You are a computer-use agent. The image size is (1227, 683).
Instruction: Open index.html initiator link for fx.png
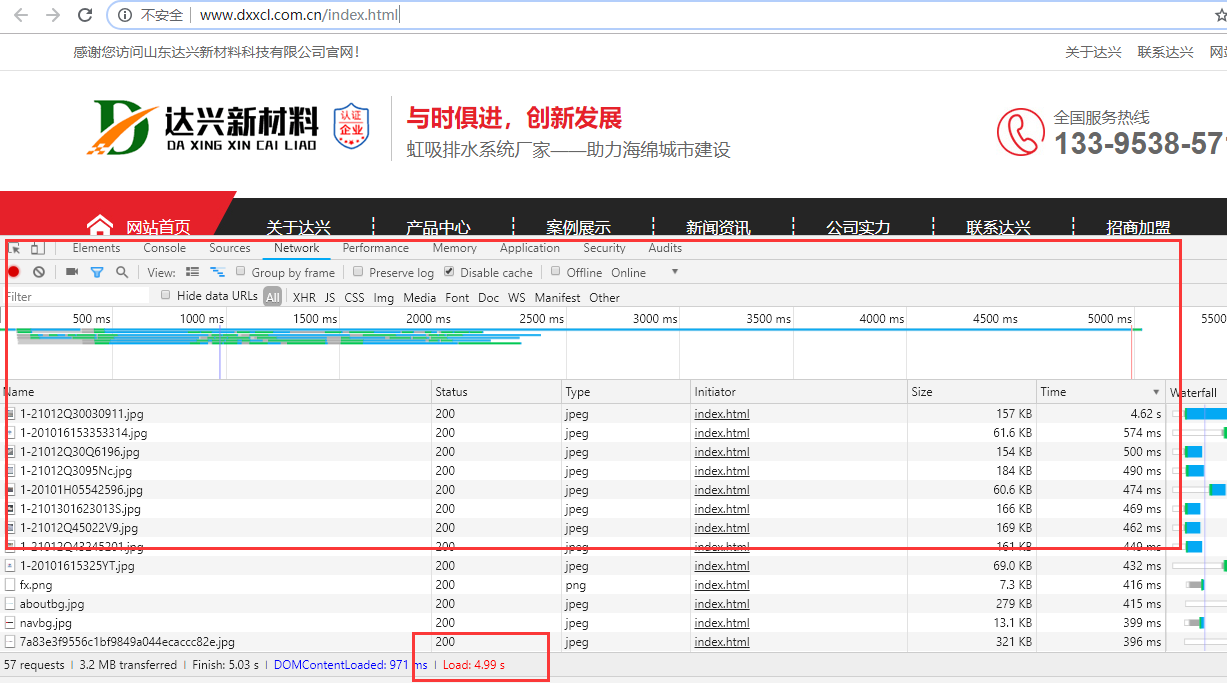point(721,584)
